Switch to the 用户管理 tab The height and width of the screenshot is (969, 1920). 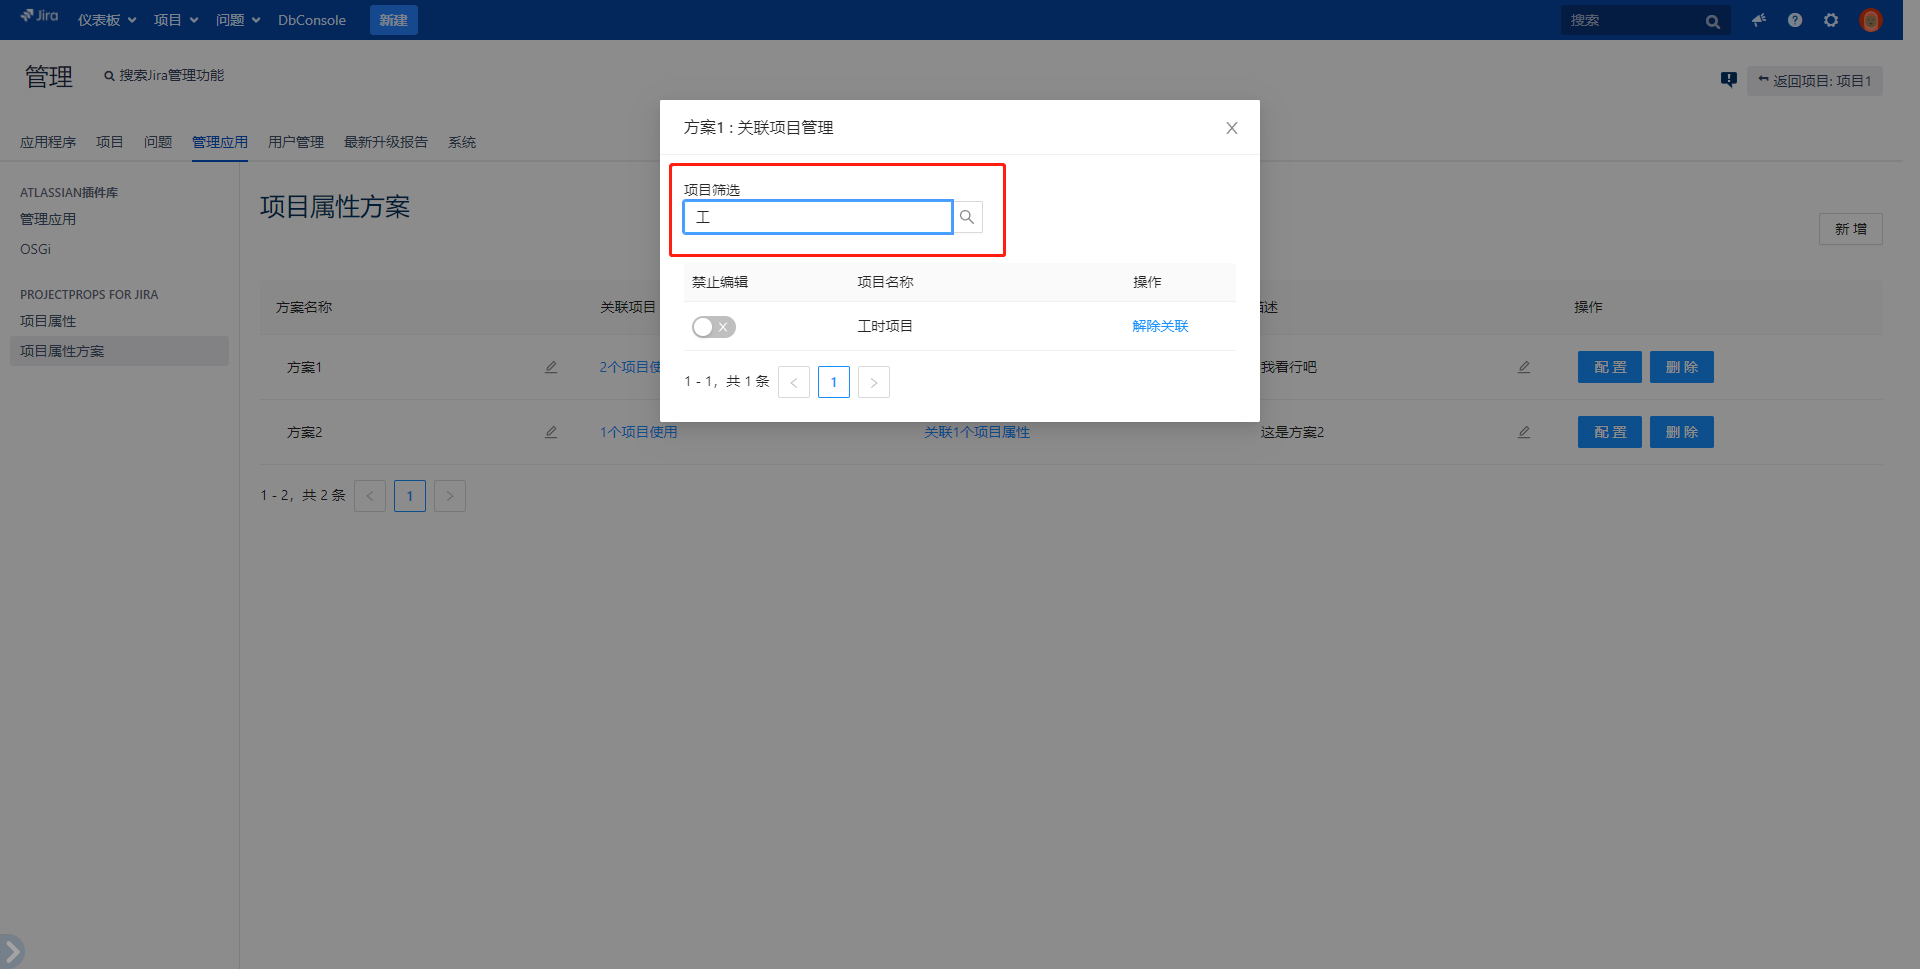(x=296, y=142)
